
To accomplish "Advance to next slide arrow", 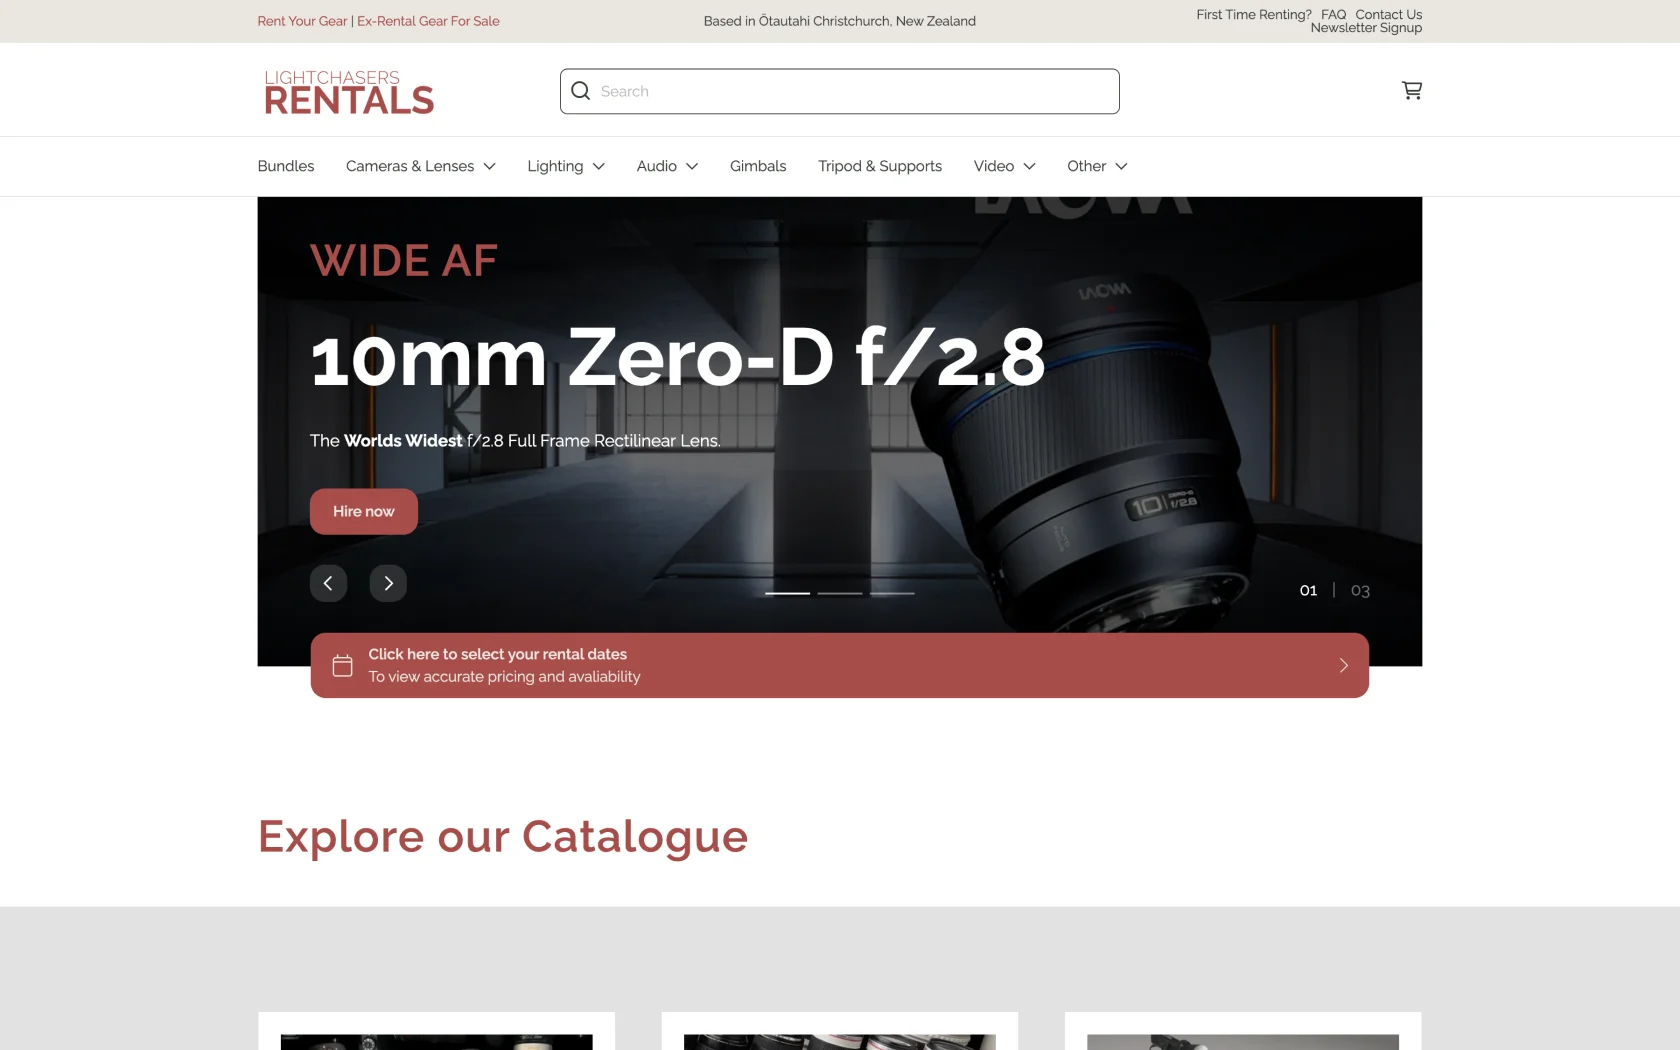I will pyautogui.click(x=388, y=583).
